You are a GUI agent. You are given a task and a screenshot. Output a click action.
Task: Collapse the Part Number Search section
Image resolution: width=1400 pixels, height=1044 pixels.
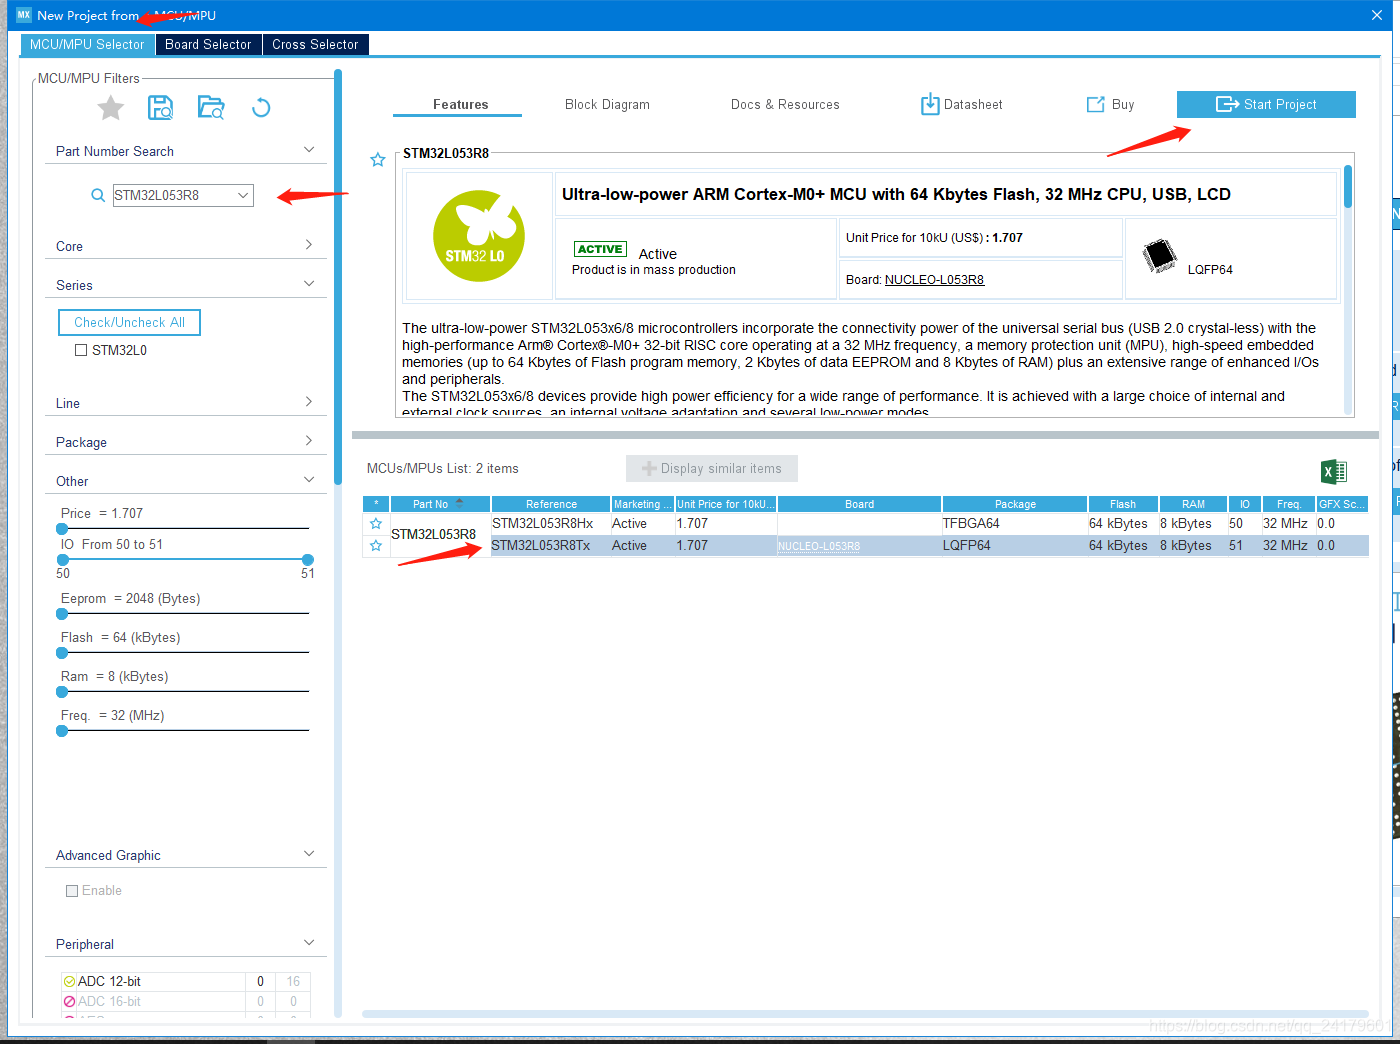(x=309, y=150)
